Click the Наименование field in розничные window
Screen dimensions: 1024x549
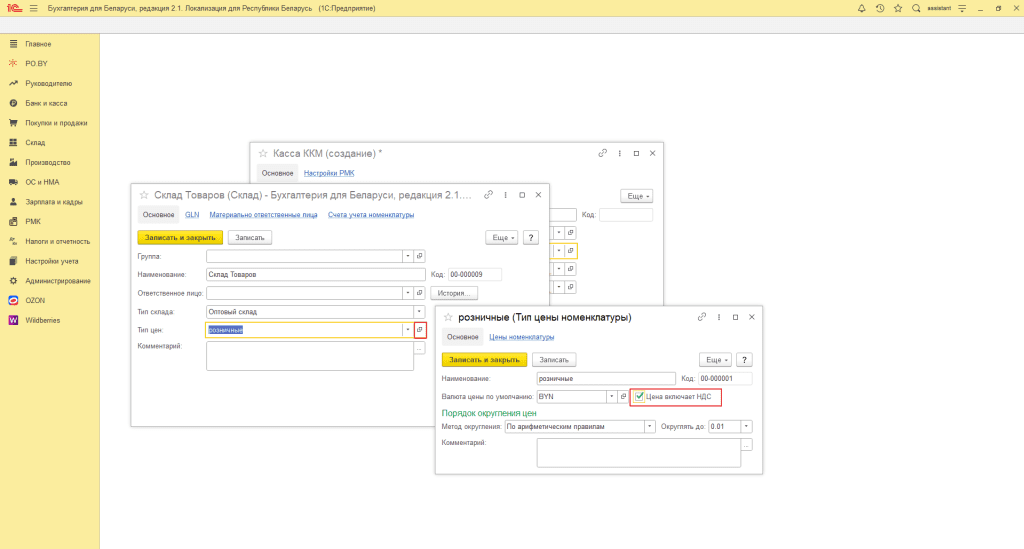[x=606, y=379]
